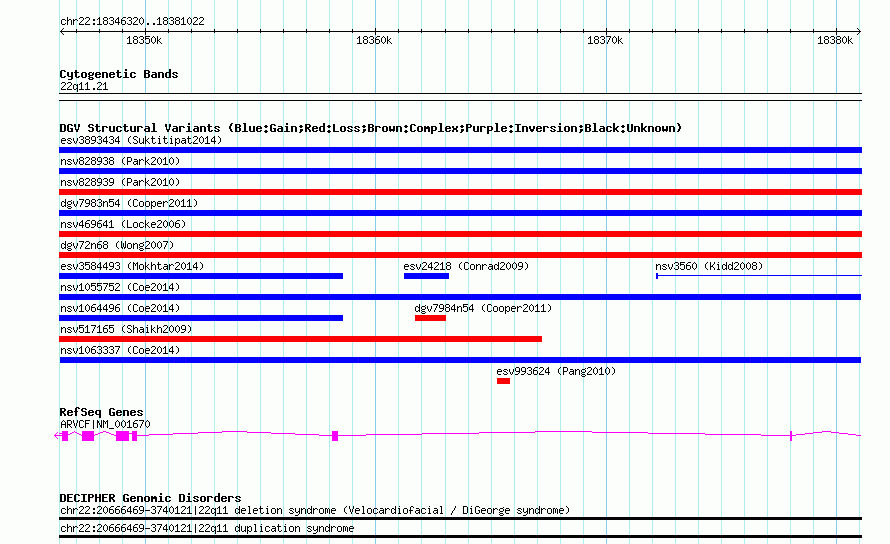Click the blue bar under dgv7983n54
This screenshot has height=544, width=890.
click(460, 213)
